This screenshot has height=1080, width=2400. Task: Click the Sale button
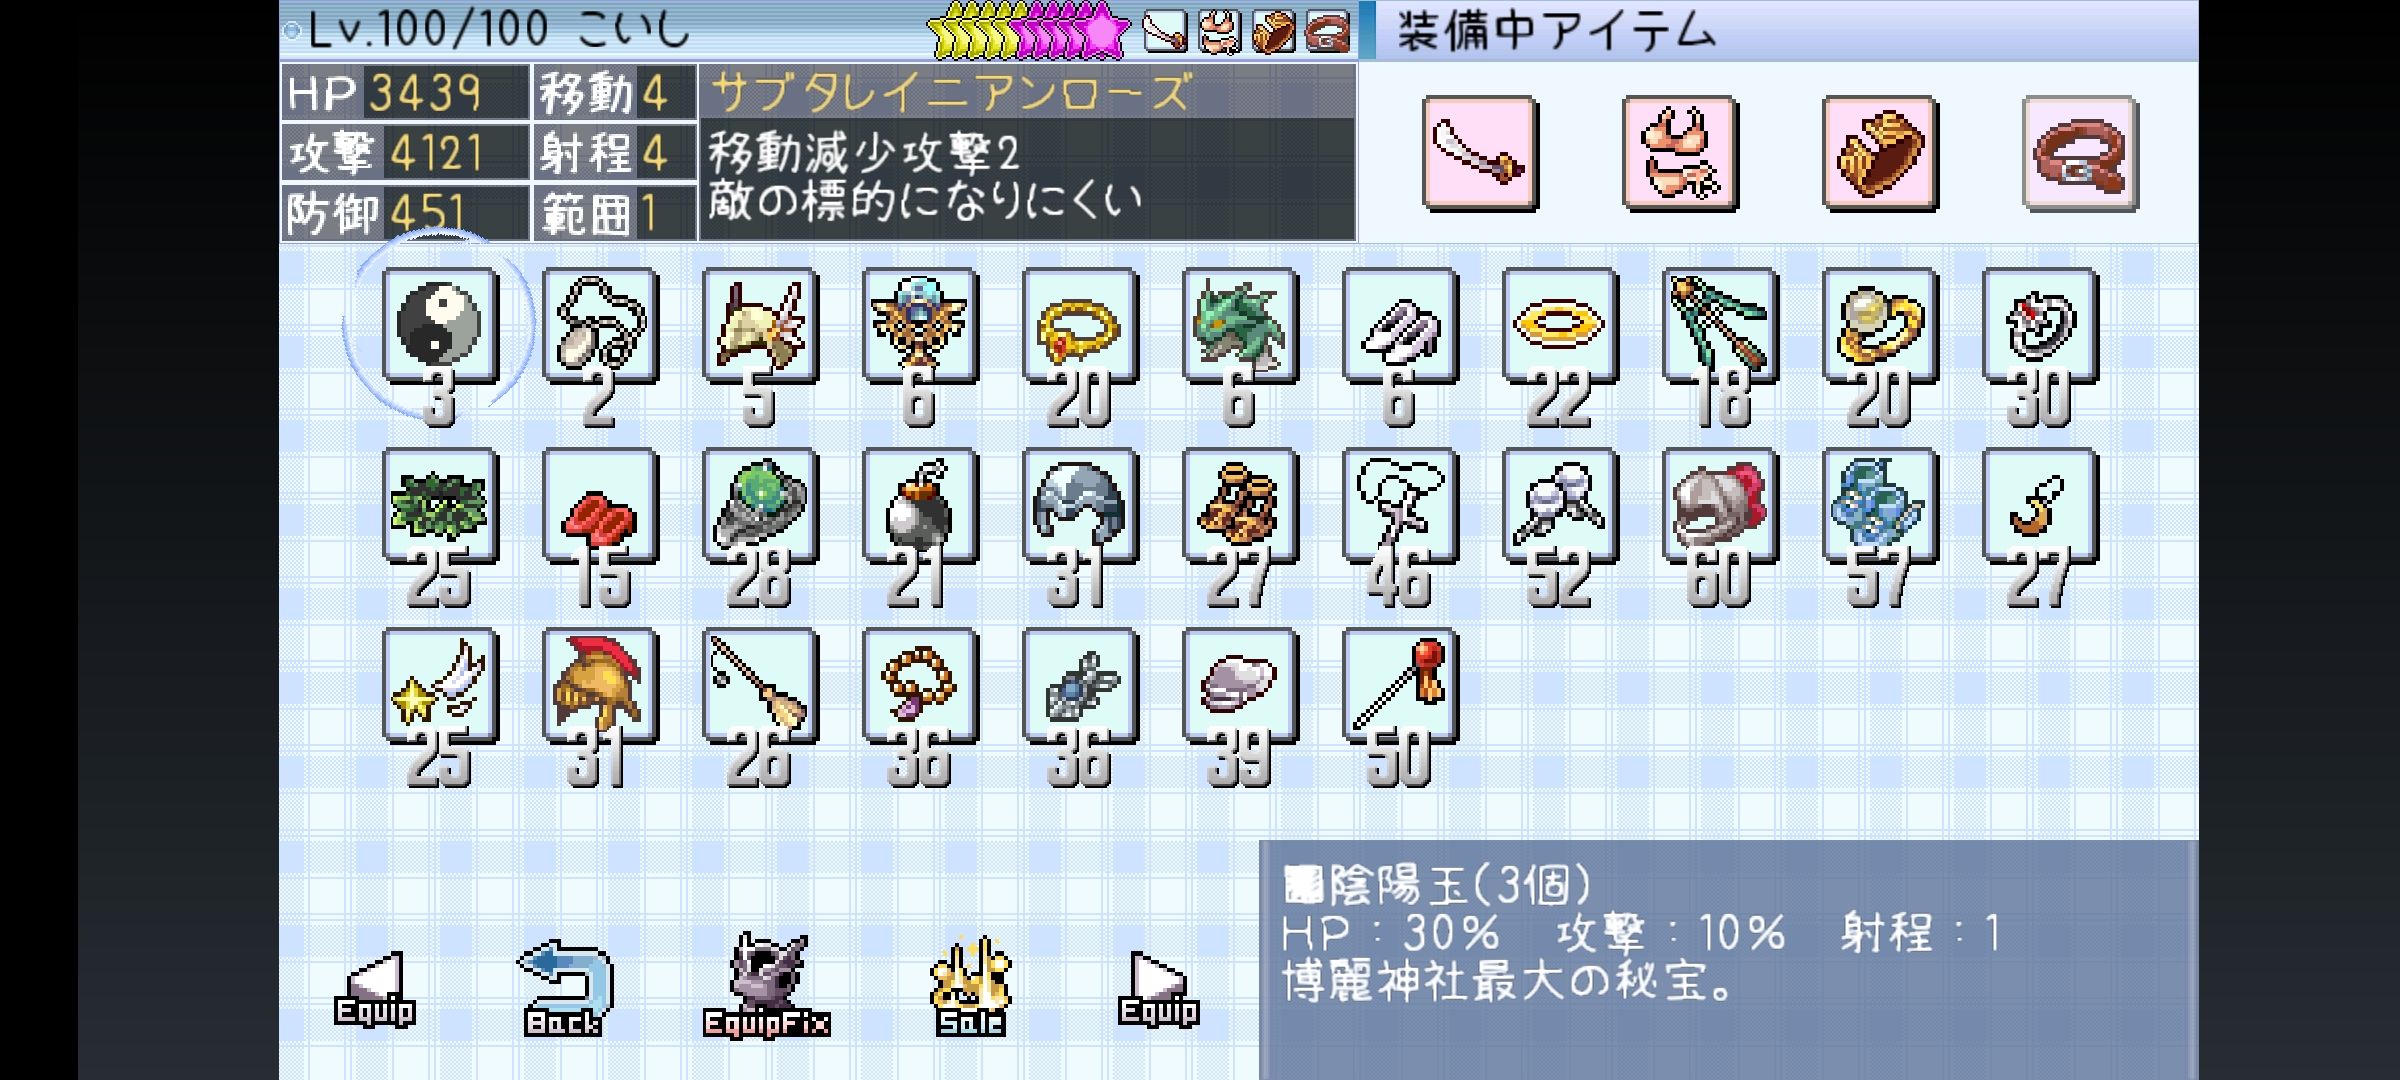tap(970, 986)
